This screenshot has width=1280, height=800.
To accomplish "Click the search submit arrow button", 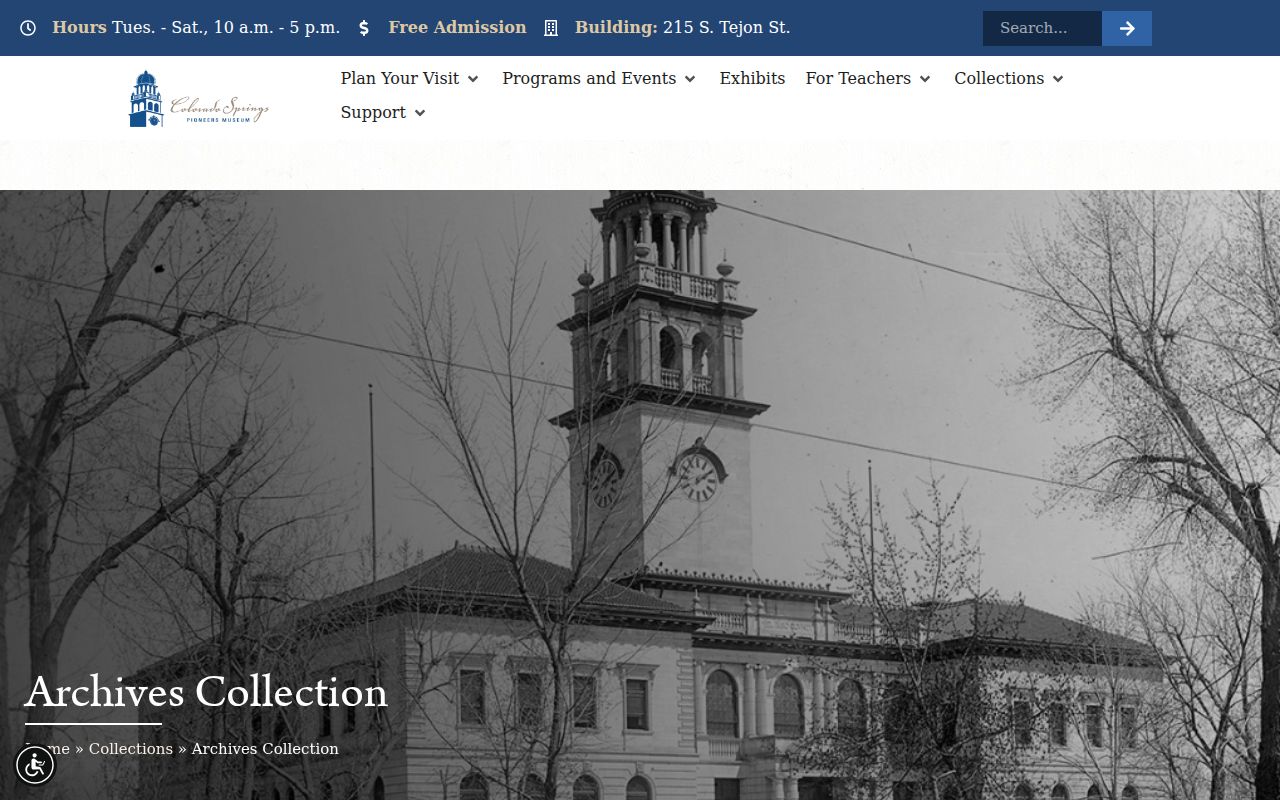I will point(1127,28).
